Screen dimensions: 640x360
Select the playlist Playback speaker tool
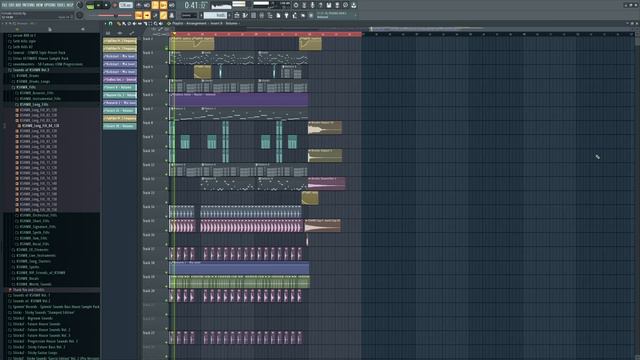(x=161, y=24)
